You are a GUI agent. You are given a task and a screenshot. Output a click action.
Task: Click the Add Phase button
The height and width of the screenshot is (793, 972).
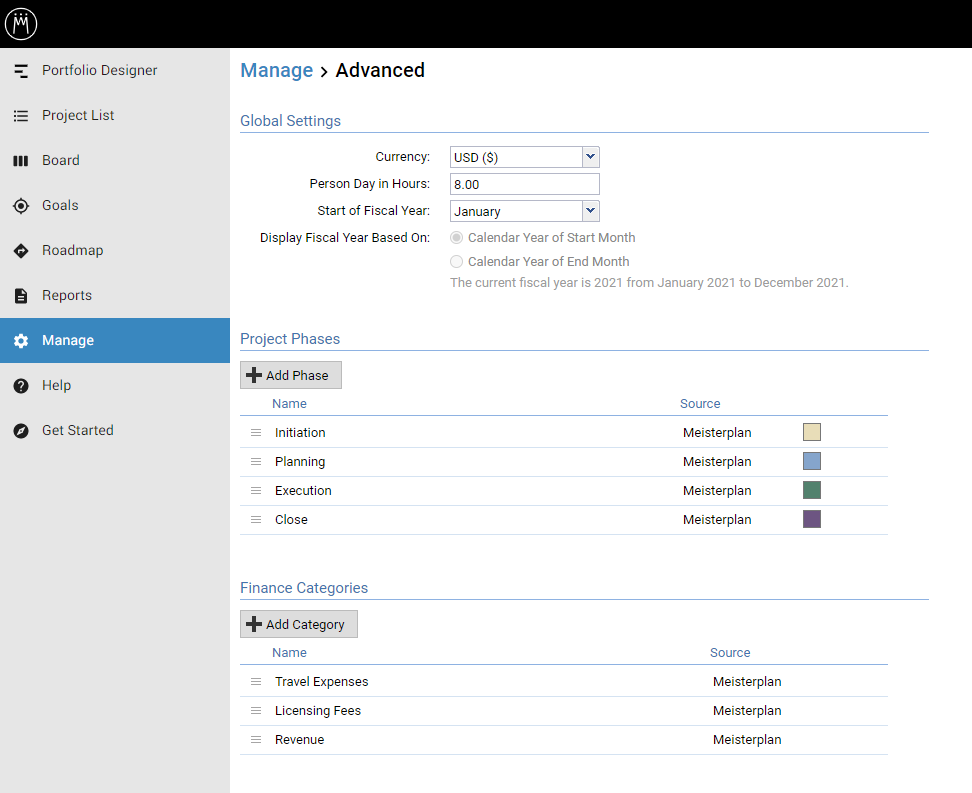click(x=291, y=375)
